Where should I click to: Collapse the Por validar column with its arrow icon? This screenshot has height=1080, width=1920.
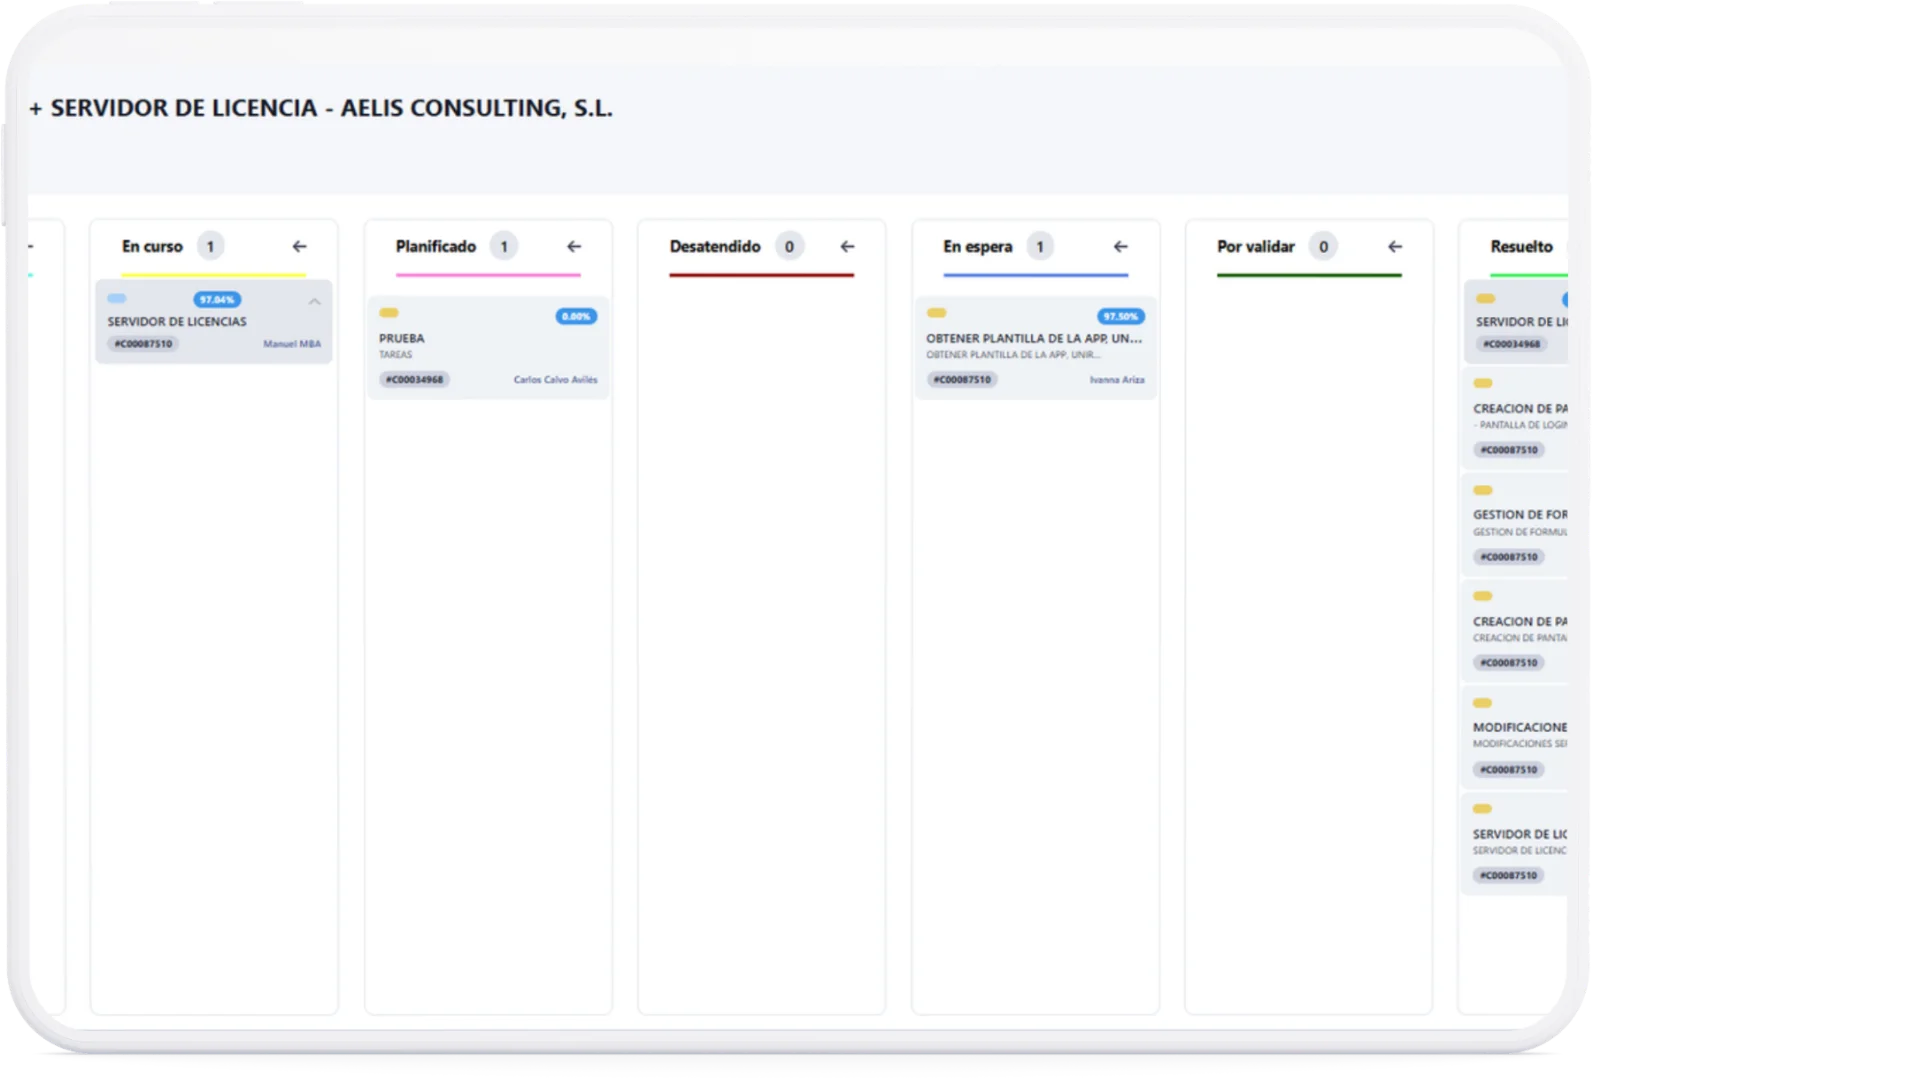(1395, 246)
